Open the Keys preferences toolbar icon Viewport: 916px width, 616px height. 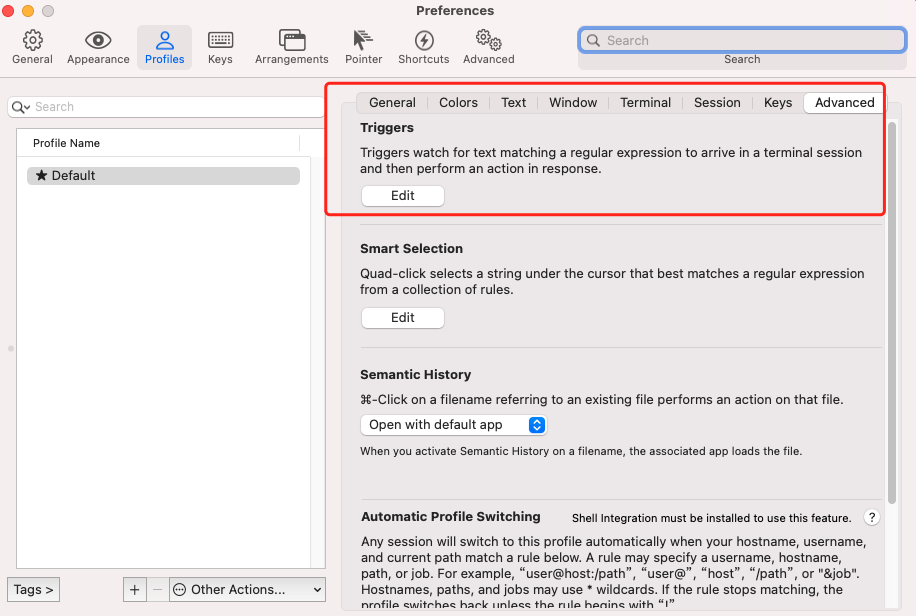[220, 46]
